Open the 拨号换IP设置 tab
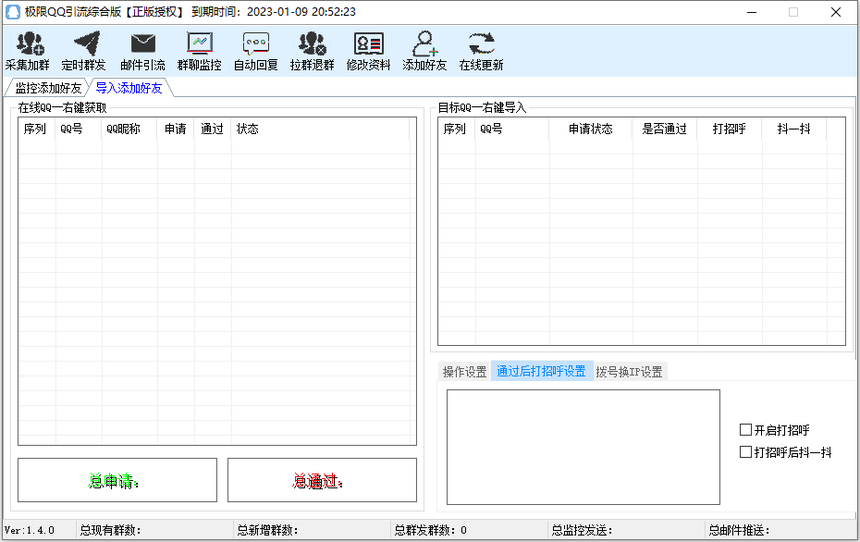The width and height of the screenshot is (860, 542). 629,371
